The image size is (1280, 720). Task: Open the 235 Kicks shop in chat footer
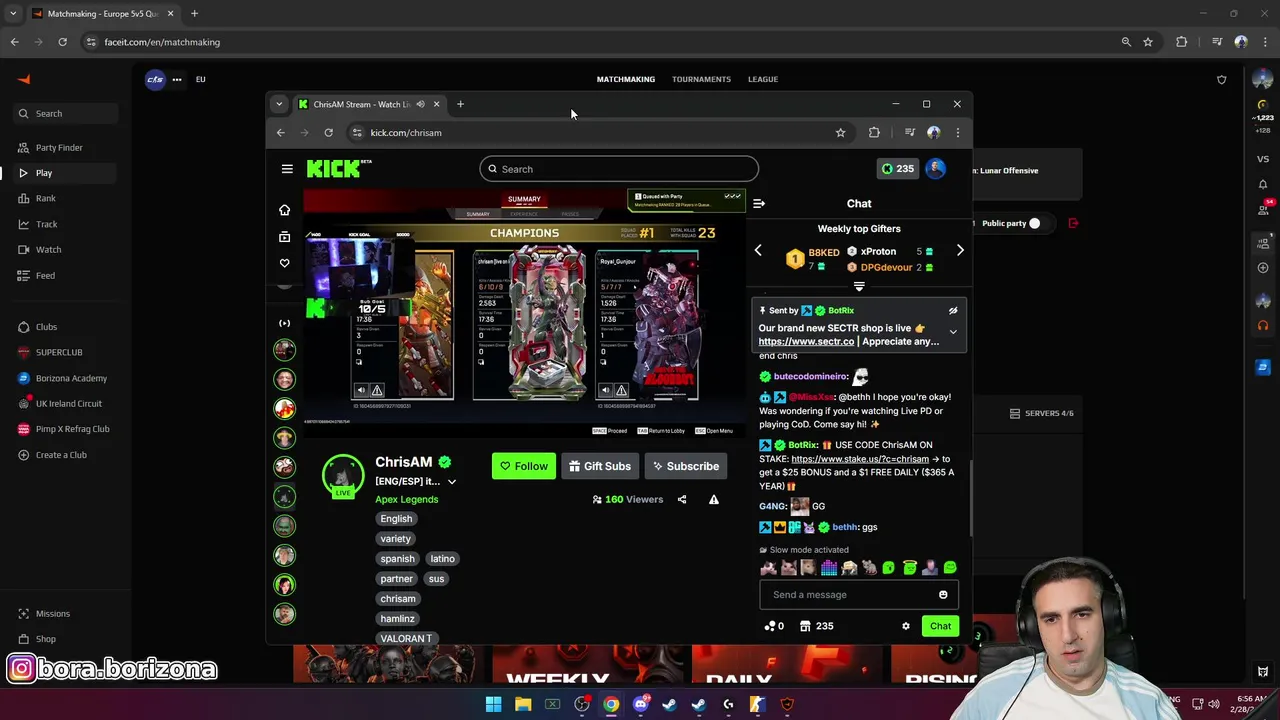(816, 626)
